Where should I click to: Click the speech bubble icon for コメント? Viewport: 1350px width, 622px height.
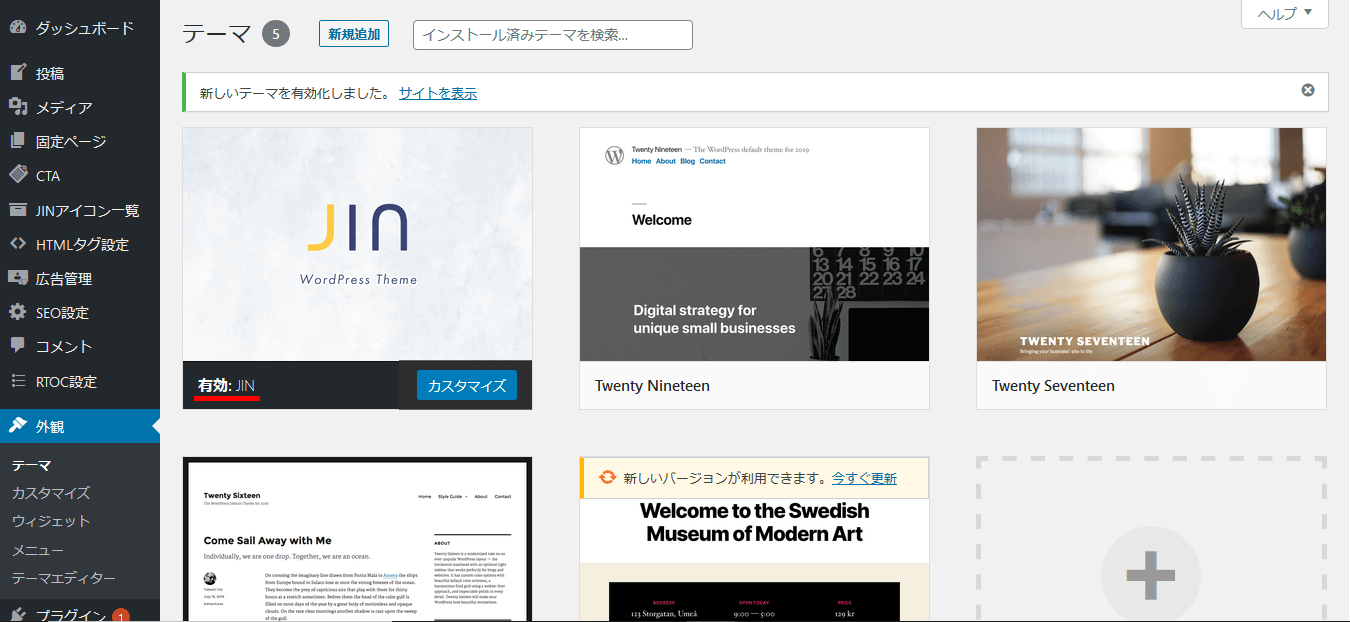(18, 346)
